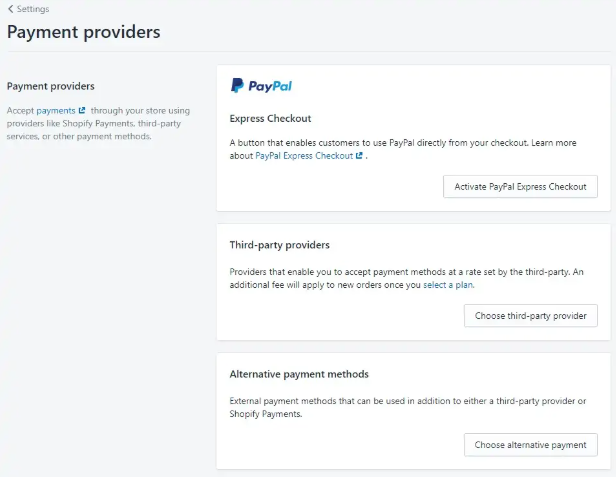Screen dimensions: 616x479
Task: Follow the 'select a plan' link
Action: (448, 284)
